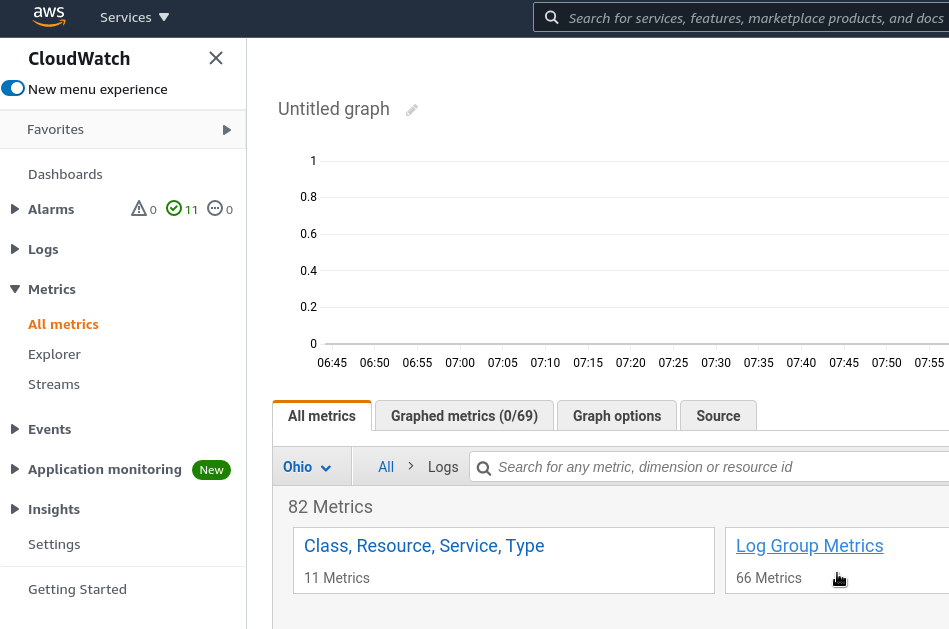Click the Untitled graph title
The image size is (949, 629).
click(x=333, y=109)
